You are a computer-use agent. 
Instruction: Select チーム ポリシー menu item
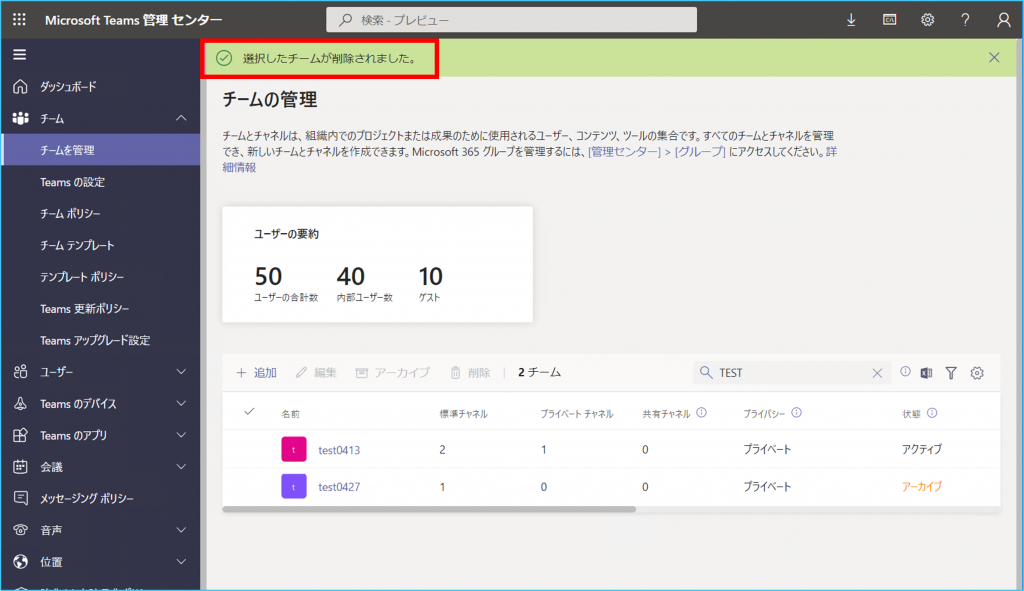70,214
